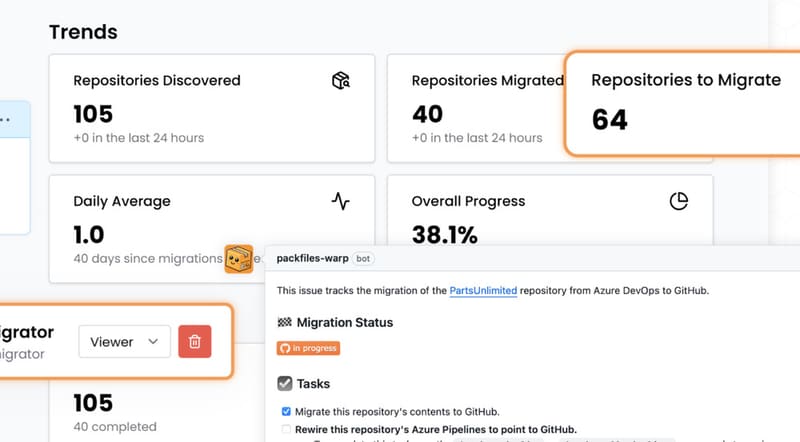Select the Repositories Discovered card
Viewport: 800px width, 442px height.
[212, 108]
